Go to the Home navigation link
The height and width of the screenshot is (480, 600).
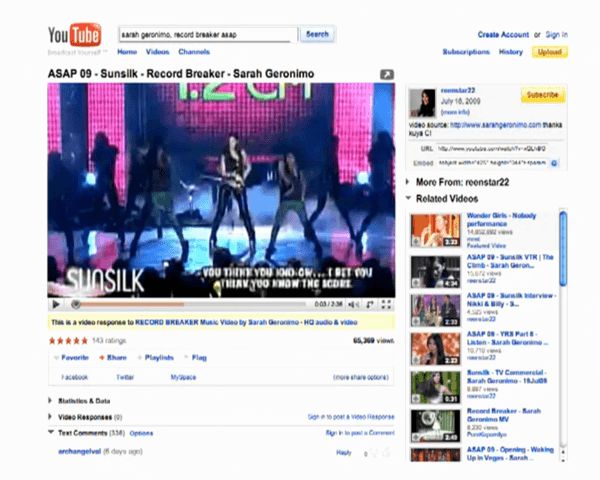click(x=127, y=52)
